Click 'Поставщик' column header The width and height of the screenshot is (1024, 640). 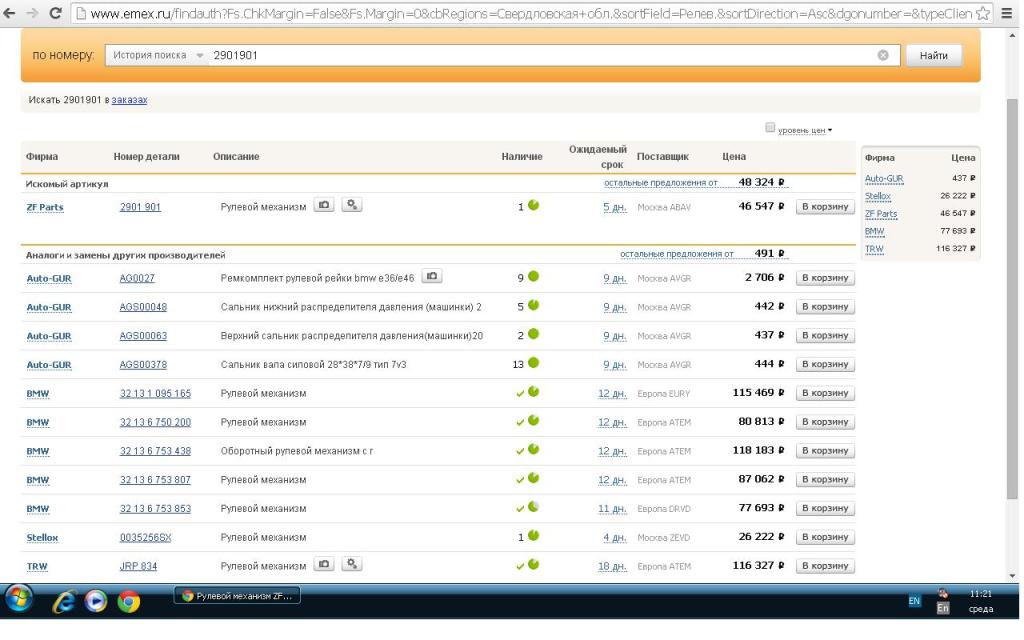pyautogui.click(x=662, y=157)
